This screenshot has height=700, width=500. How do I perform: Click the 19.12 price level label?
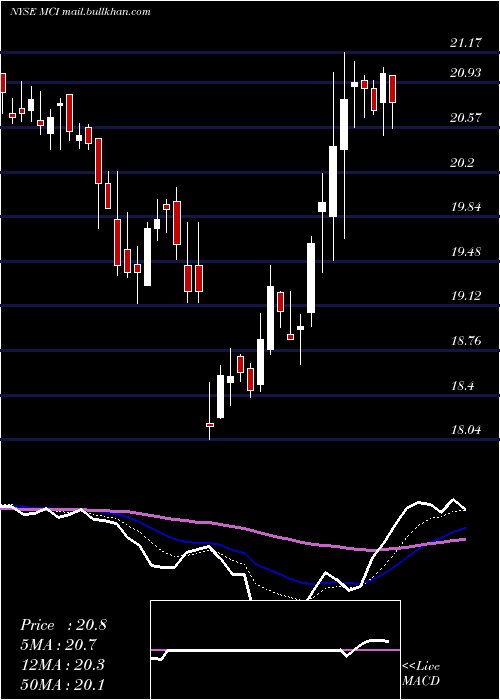(x=466, y=296)
